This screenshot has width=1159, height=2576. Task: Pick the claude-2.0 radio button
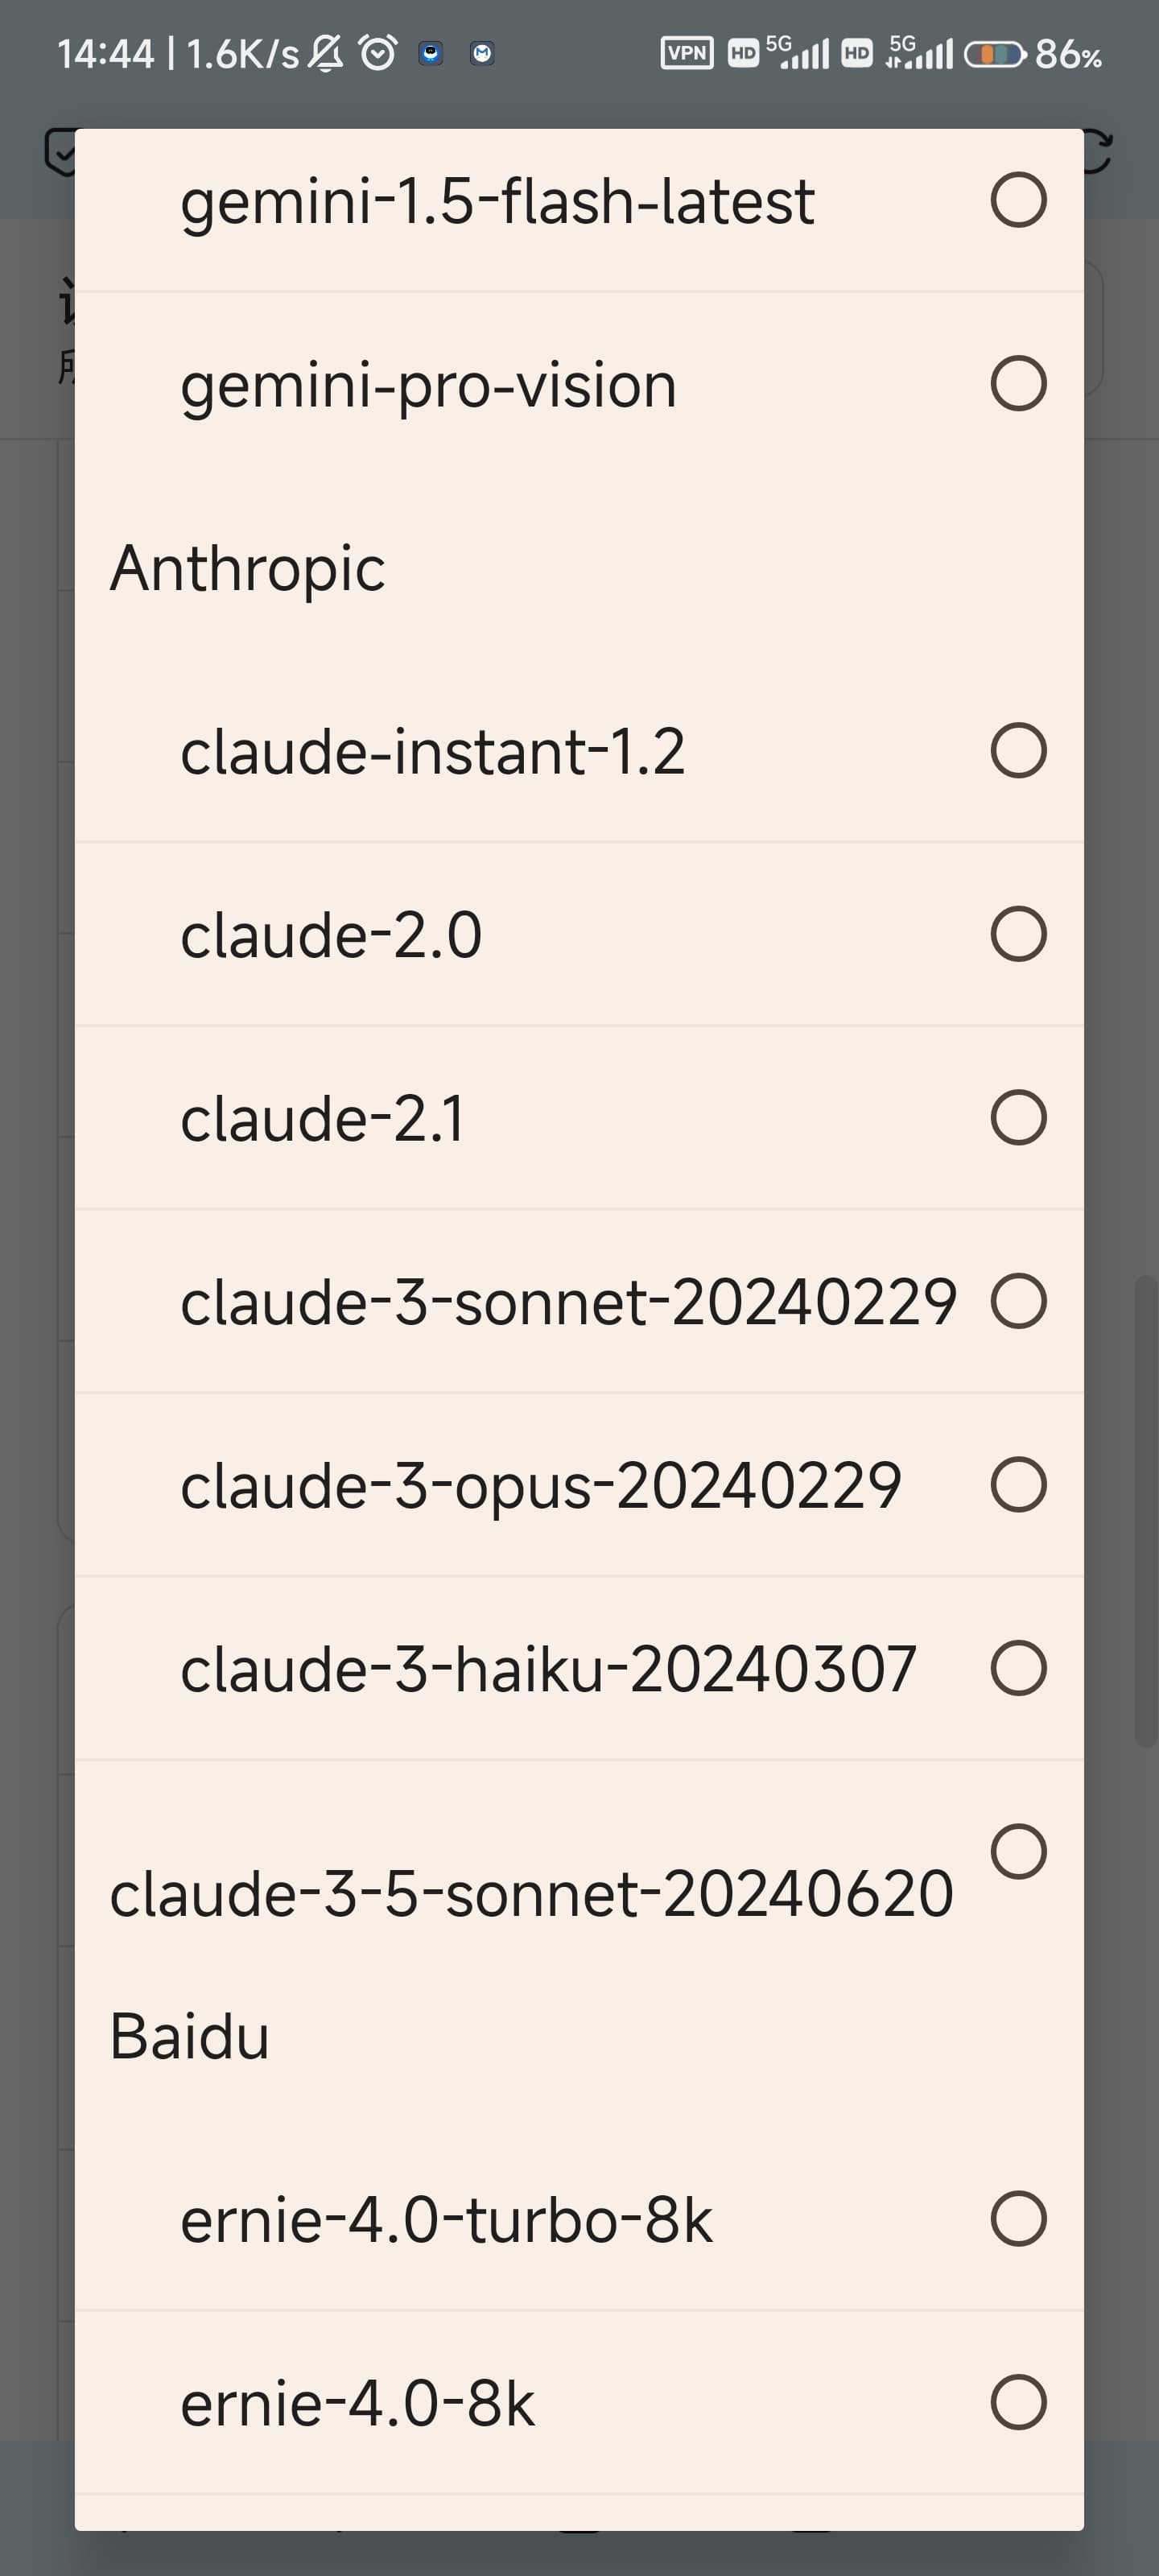coord(1018,934)
